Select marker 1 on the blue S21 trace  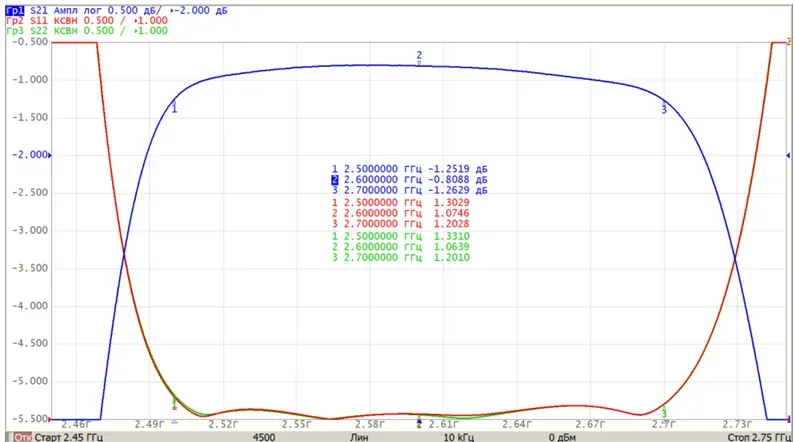pyautogui.click(x=174, y=108)
